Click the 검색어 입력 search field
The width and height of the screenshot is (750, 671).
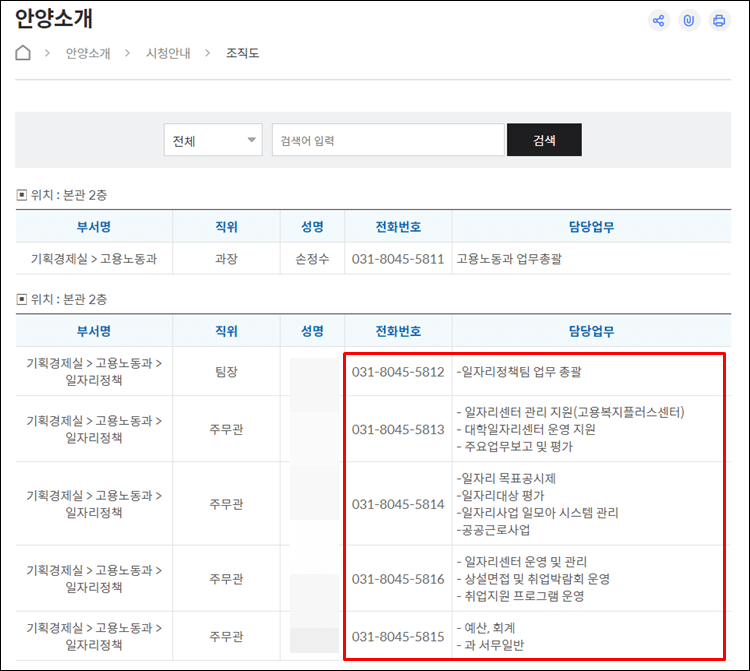(x=388, y=140)
